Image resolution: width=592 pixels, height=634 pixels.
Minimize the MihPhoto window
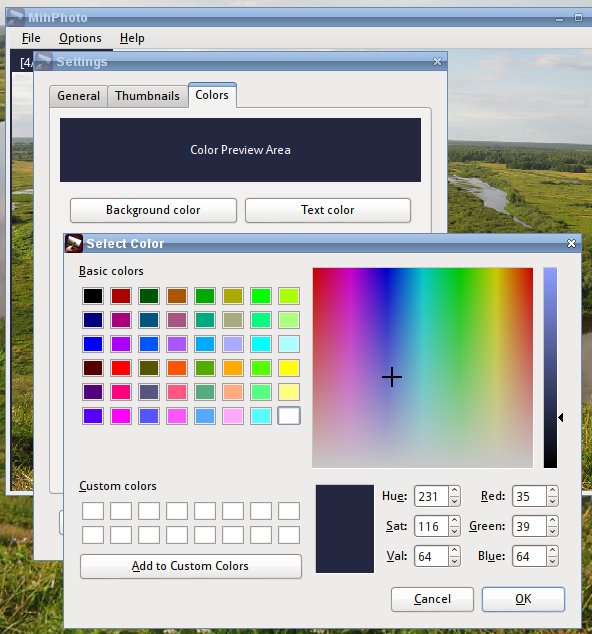pyautogui.click(x=559, y=19)
